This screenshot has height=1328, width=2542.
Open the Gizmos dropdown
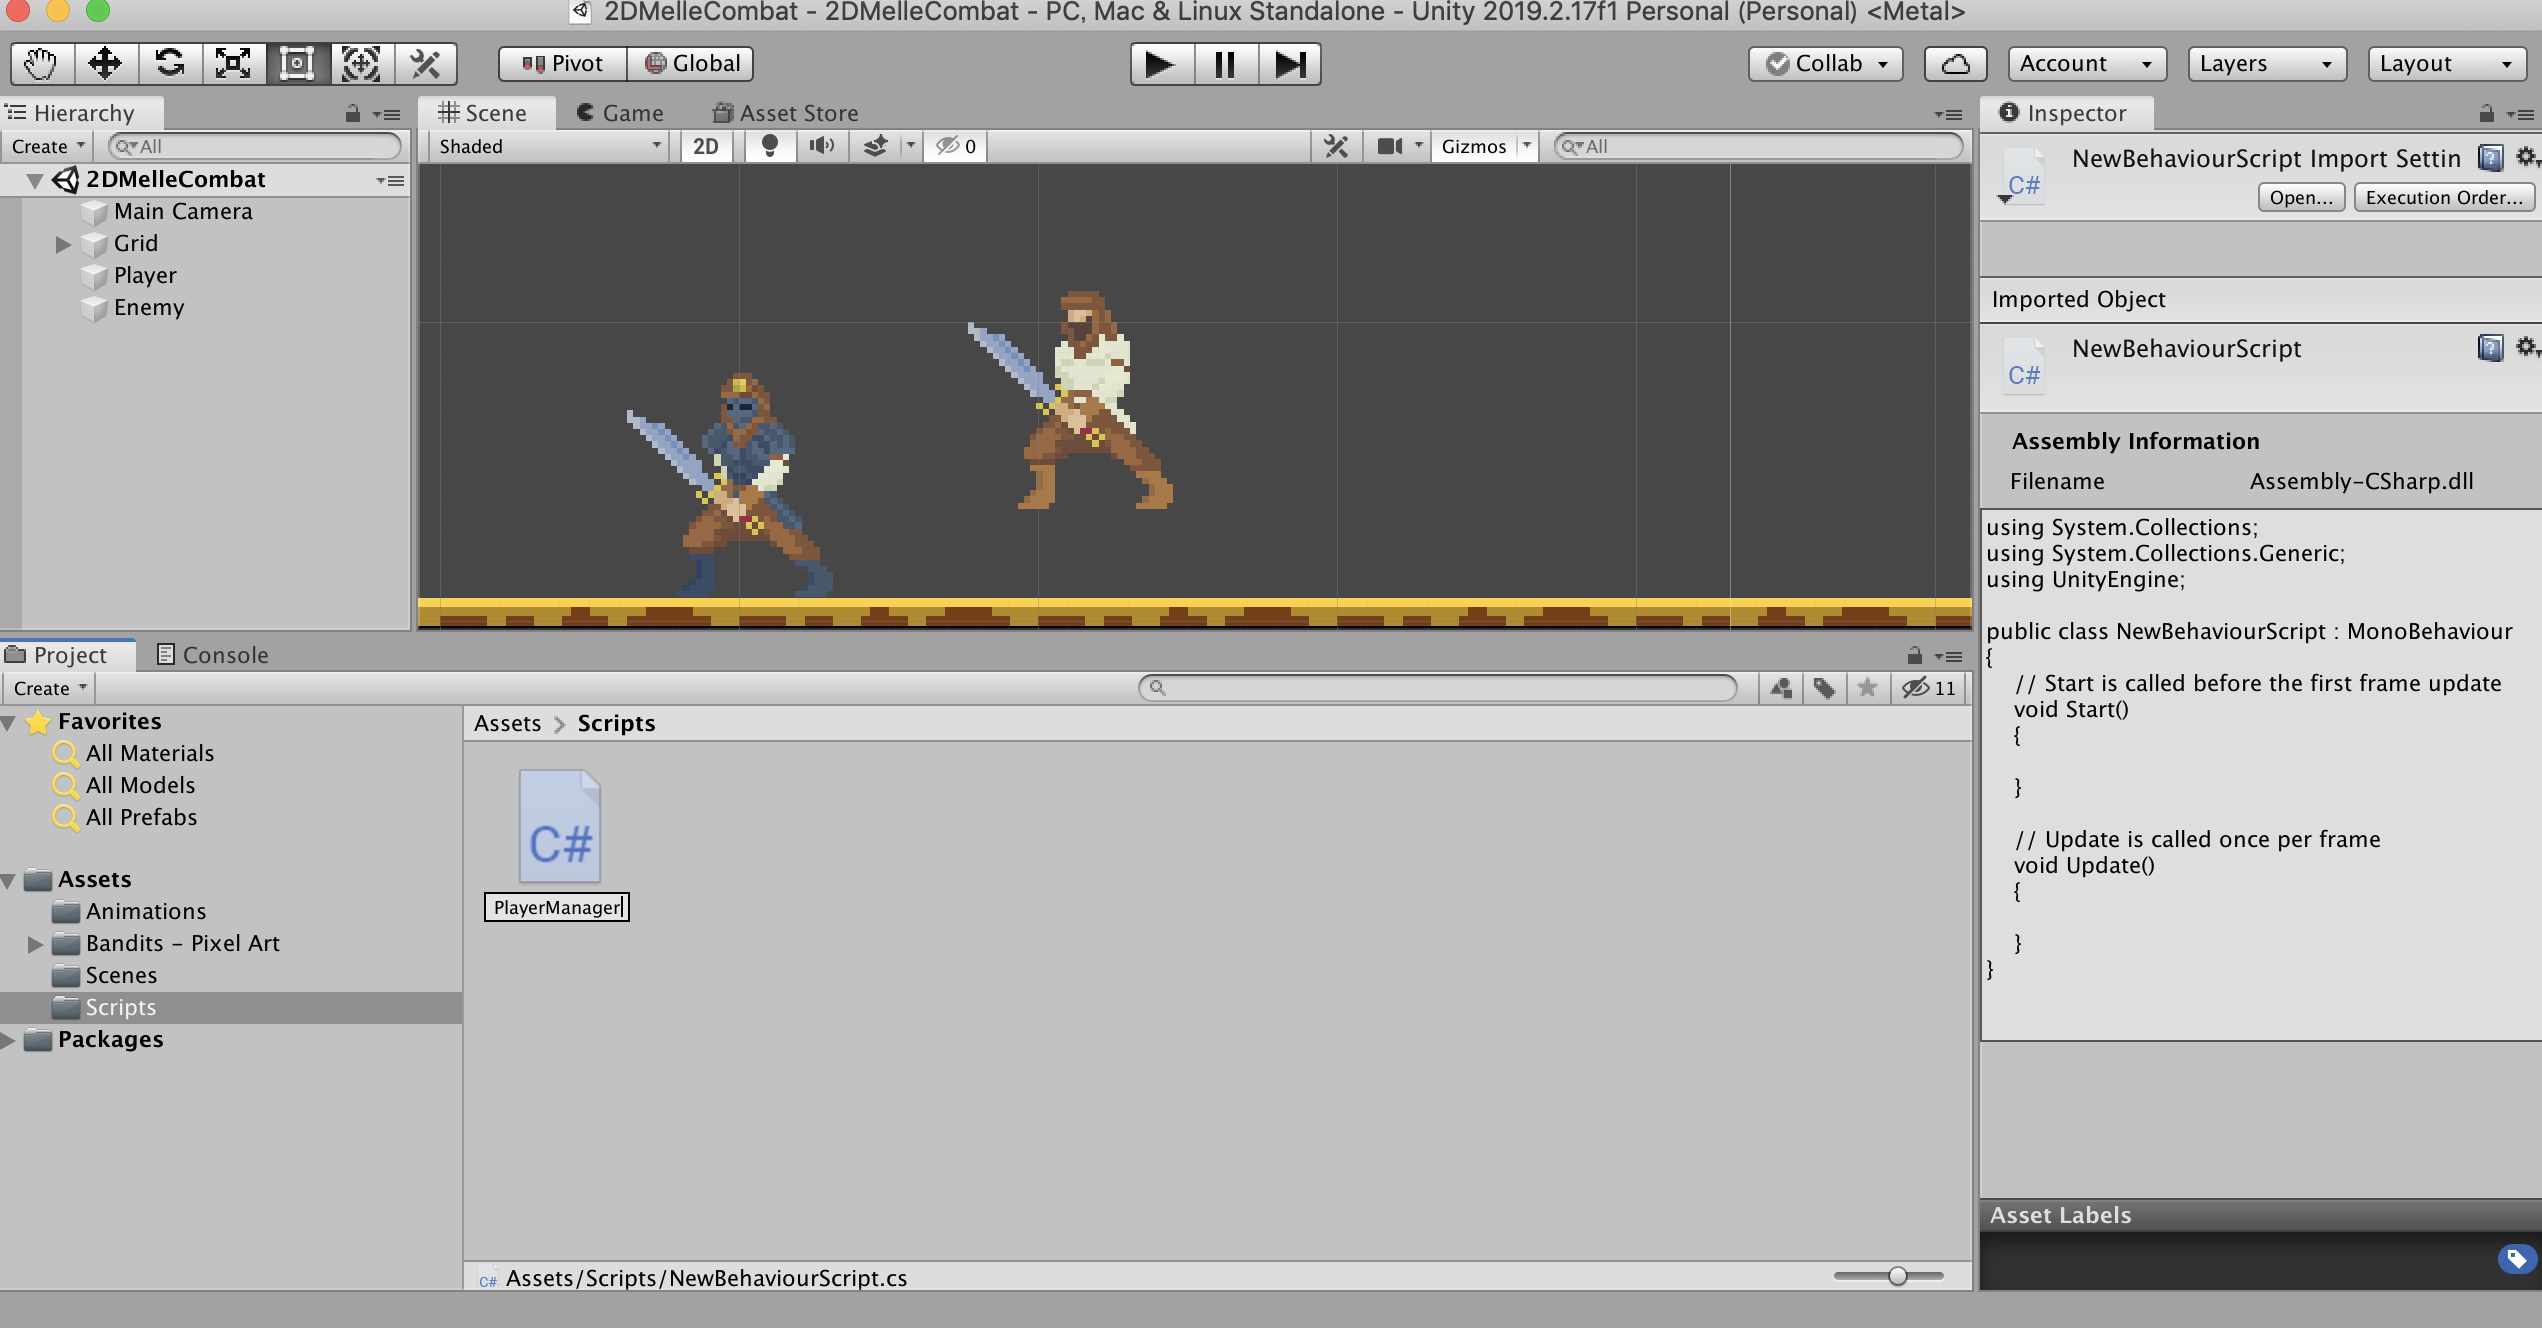tap(1484, 146)
